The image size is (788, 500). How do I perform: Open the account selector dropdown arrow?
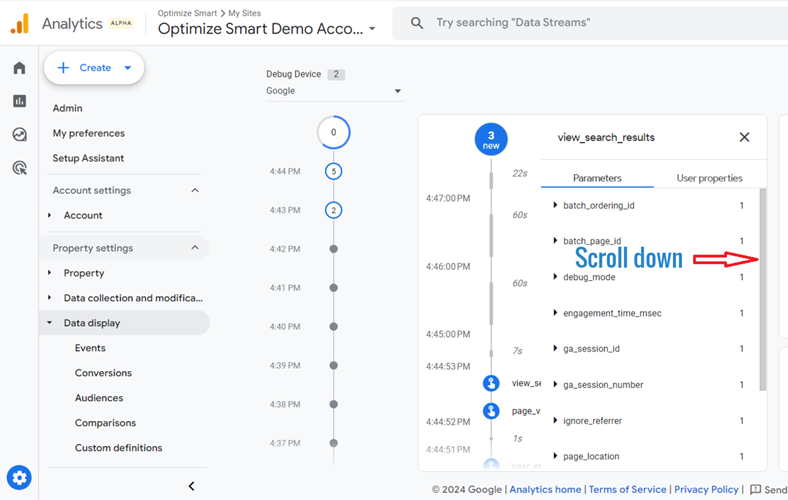(x=372, y=29)
